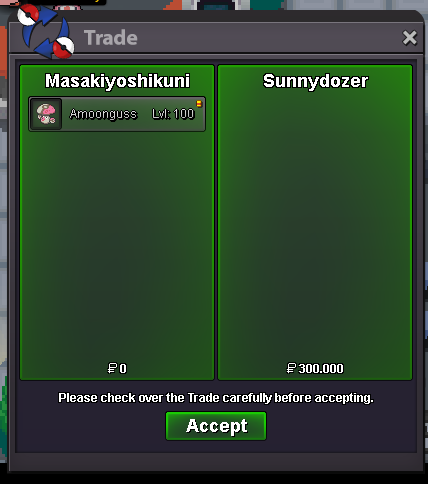
Task: Click the Trade window title text
Action: click(111, 38)
